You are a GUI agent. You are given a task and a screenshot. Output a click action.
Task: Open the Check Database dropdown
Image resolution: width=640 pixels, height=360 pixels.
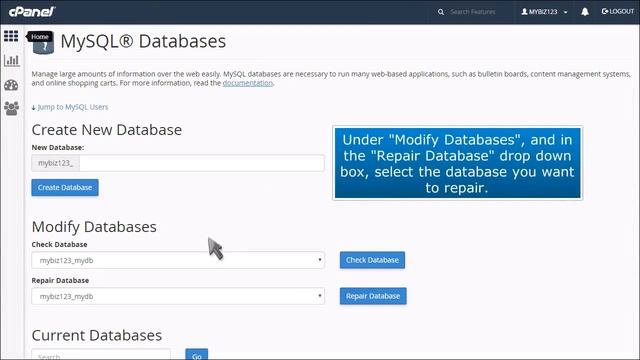pyautogui.click(x=178, y=260)
